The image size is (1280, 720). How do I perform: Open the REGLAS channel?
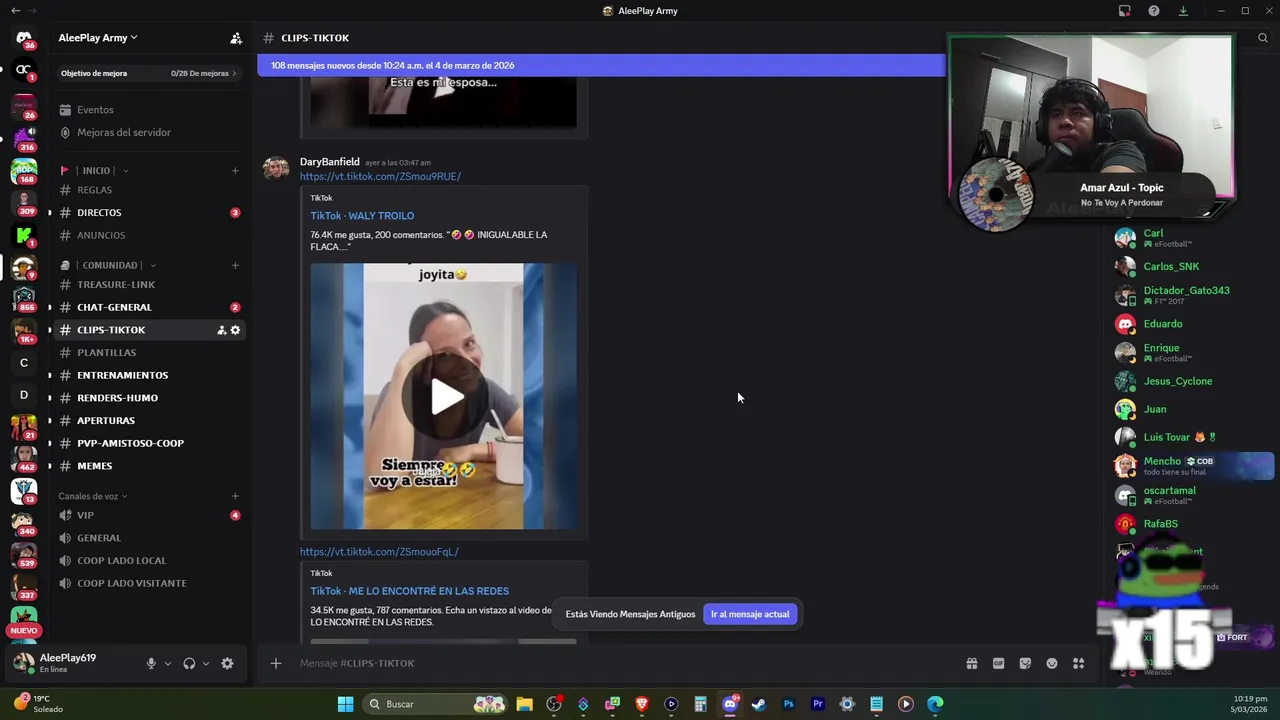(94, 190)
